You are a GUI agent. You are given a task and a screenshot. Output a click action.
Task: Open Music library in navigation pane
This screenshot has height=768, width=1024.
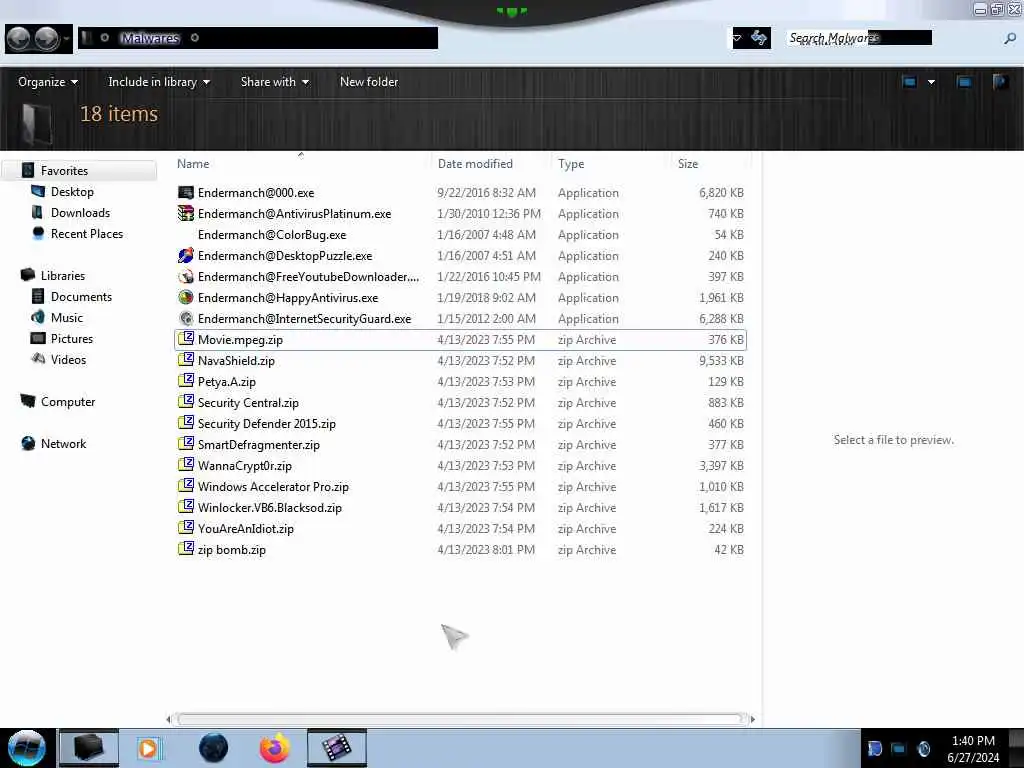tap(67, 317)
